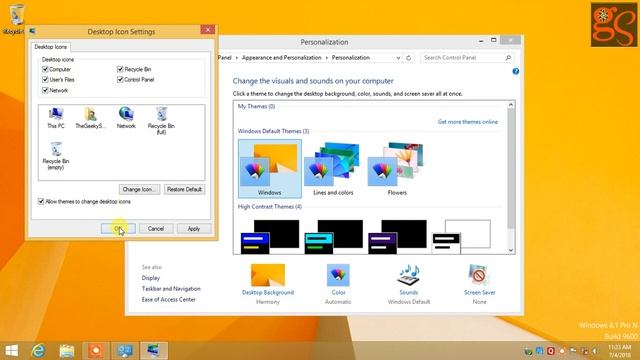Screen dimensions: 640x360
Task: Uncheck the Recycle Bin checkbox
Action: 120,69
